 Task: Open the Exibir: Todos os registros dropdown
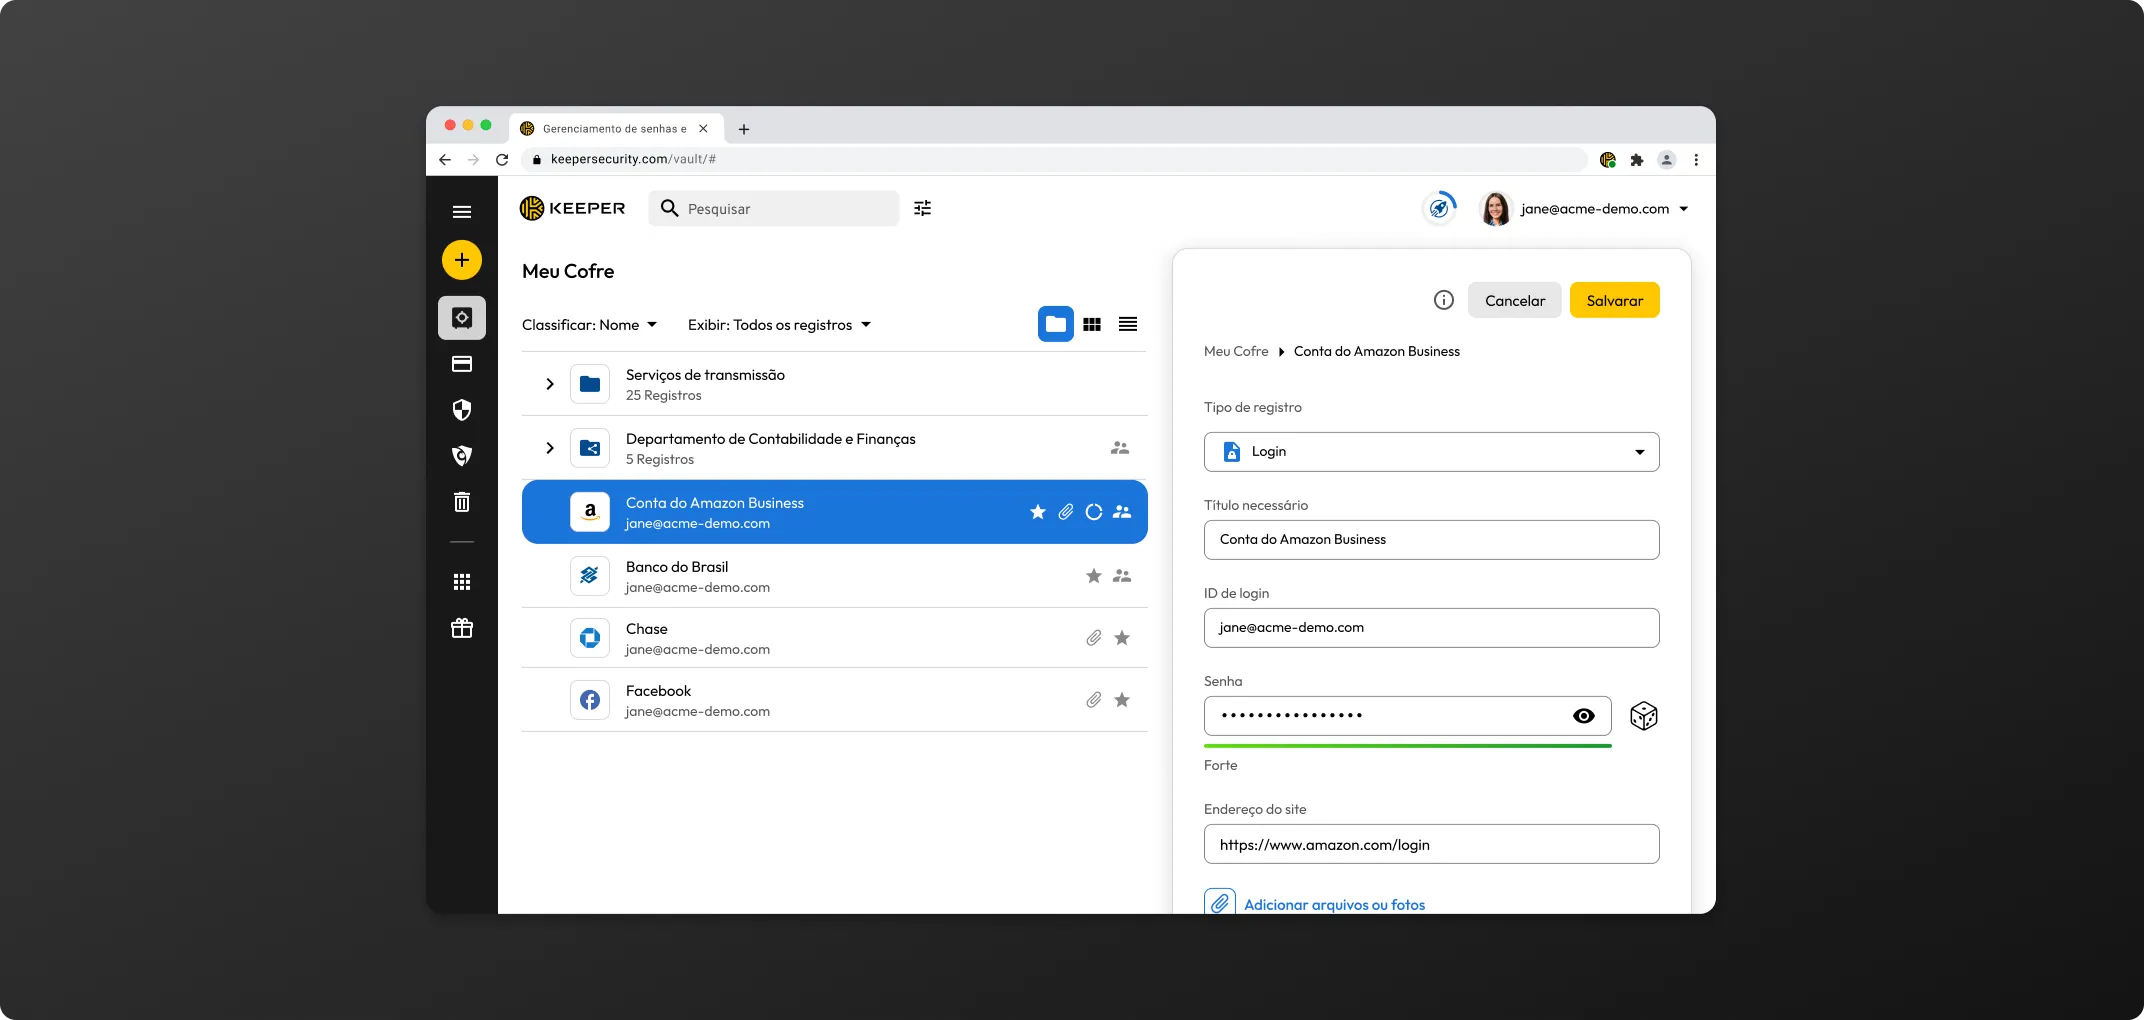[780, 325]
